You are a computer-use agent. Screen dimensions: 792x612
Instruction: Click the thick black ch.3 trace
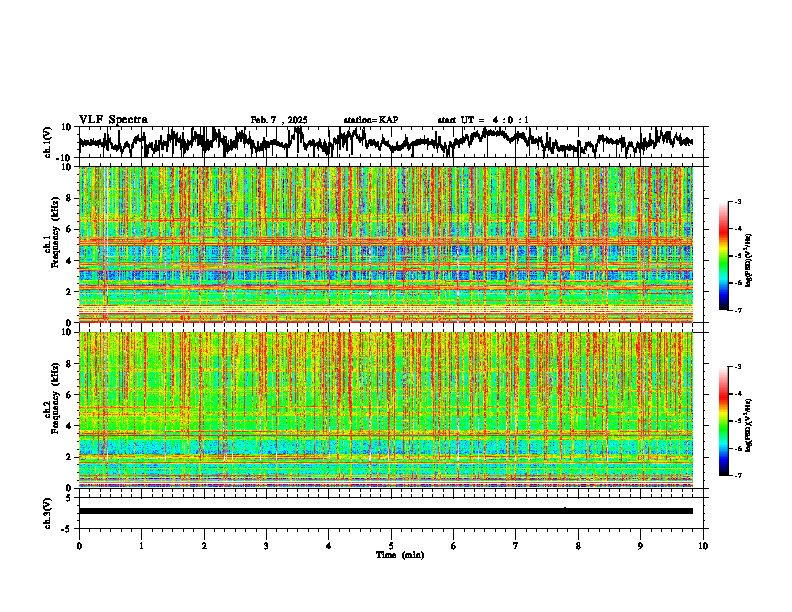(386, 511)
